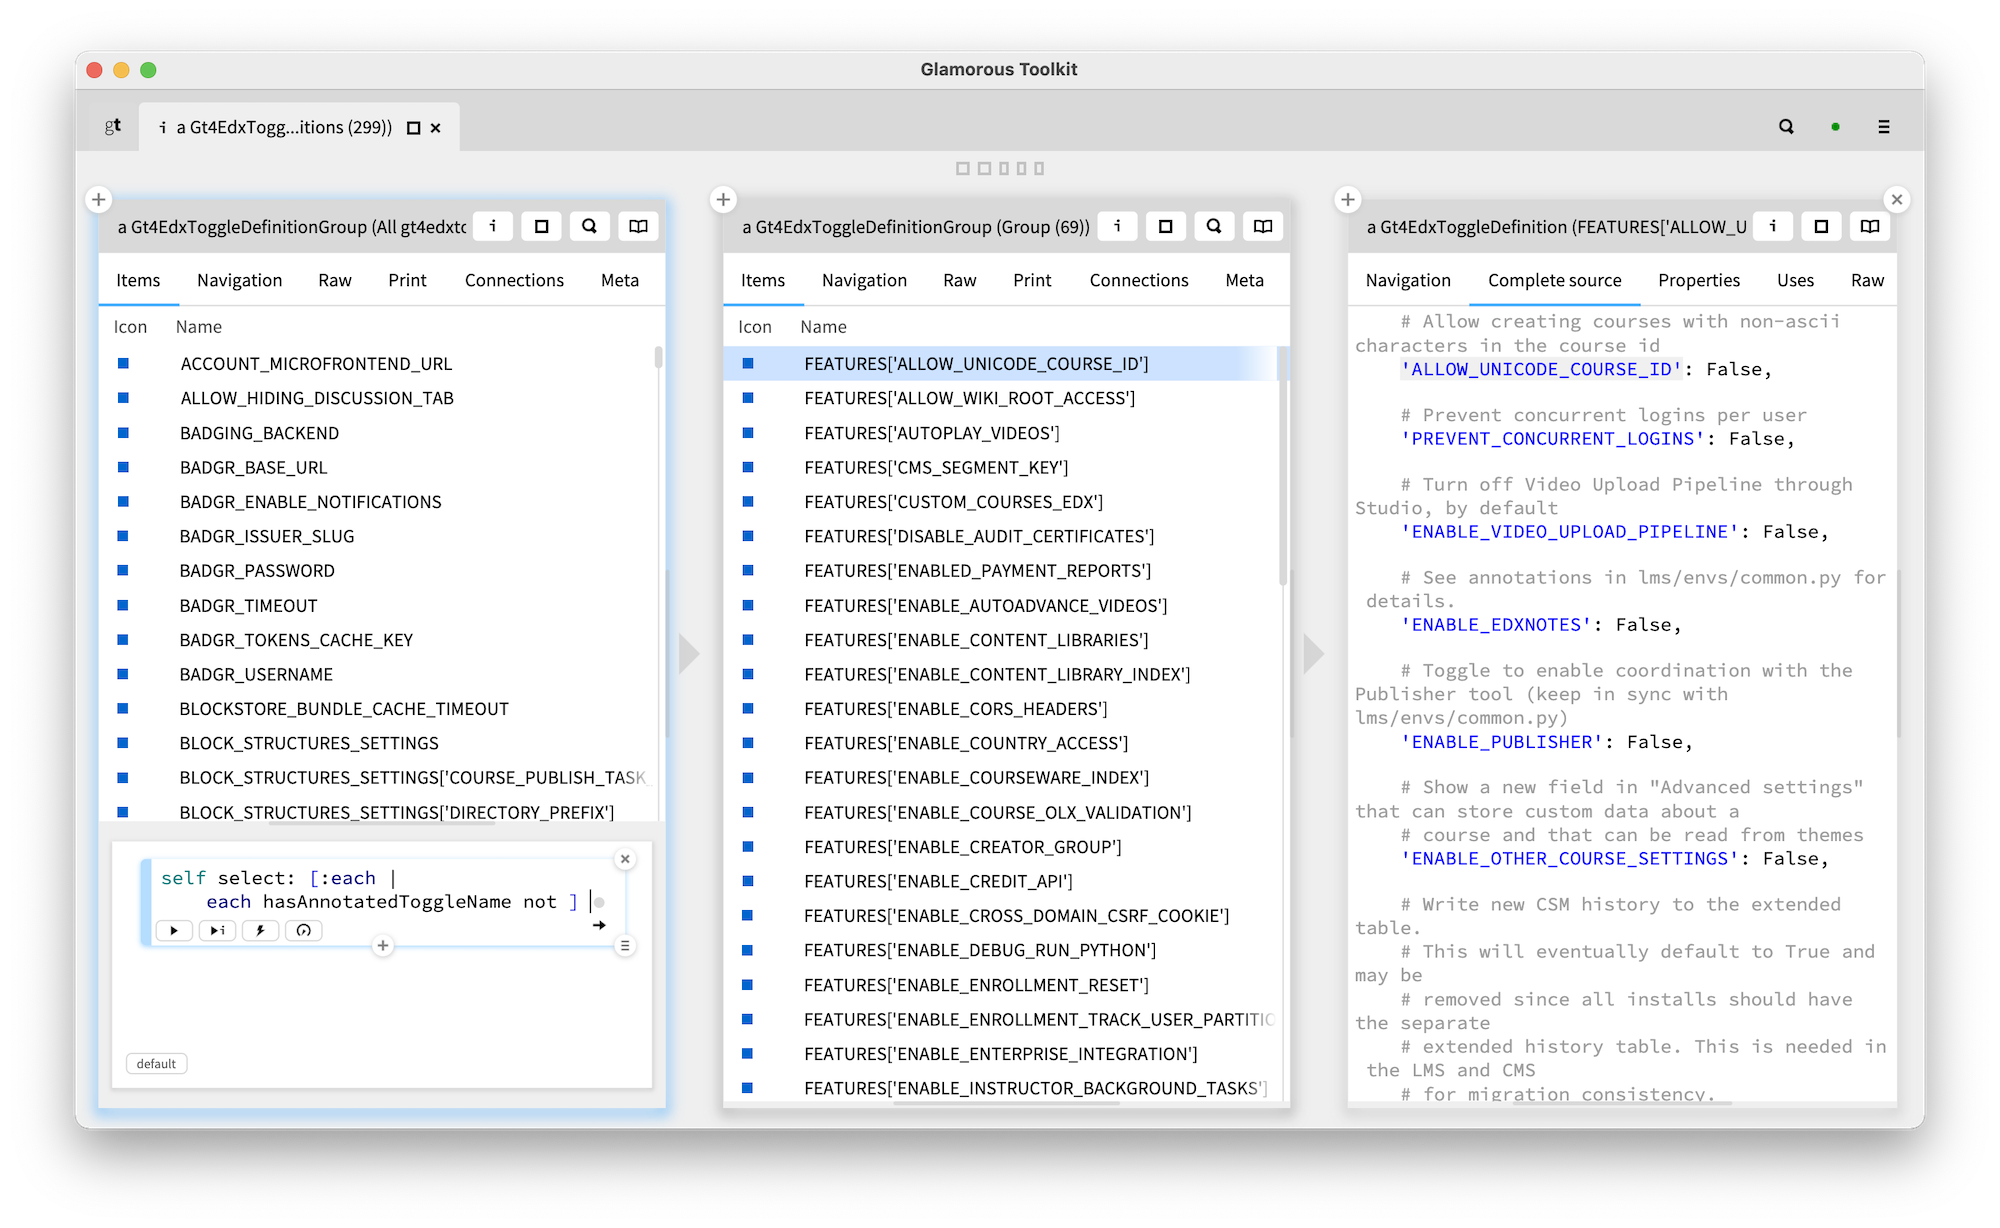The width and height of the screenshot is (2000, 1228).
Task: Select Complete source tab
Action: click(x=1555, y=280)
